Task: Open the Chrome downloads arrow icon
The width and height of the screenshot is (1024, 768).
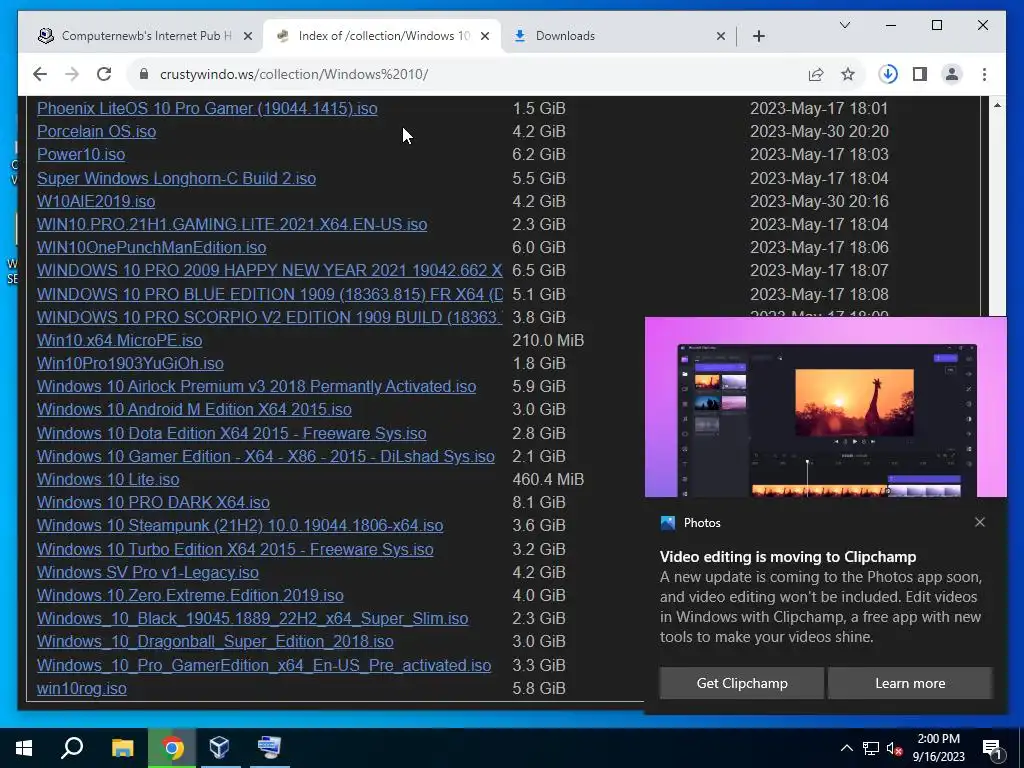Action: click(888, 74)
